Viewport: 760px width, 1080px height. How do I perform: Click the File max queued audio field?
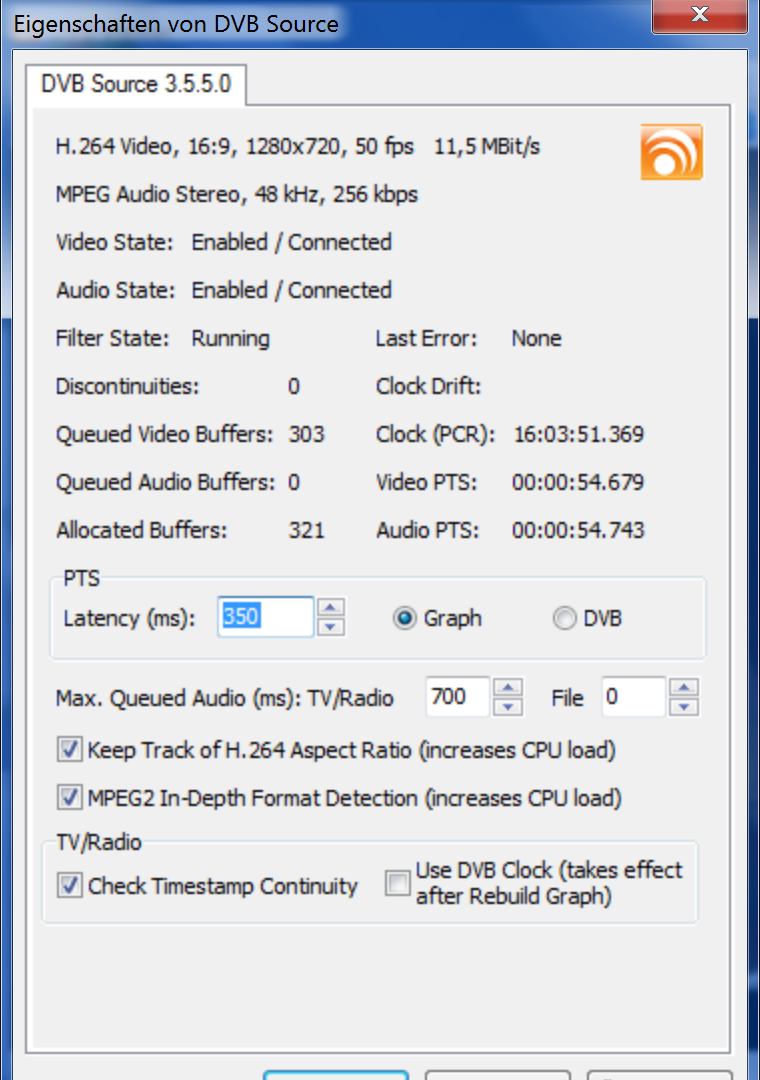click(x=633, y=696)
